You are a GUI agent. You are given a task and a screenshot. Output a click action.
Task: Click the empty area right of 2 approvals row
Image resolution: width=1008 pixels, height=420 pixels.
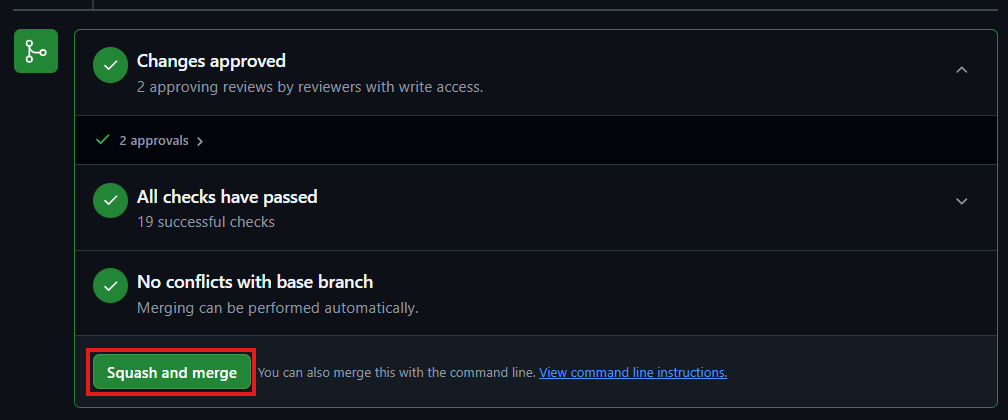coord(600,141)
